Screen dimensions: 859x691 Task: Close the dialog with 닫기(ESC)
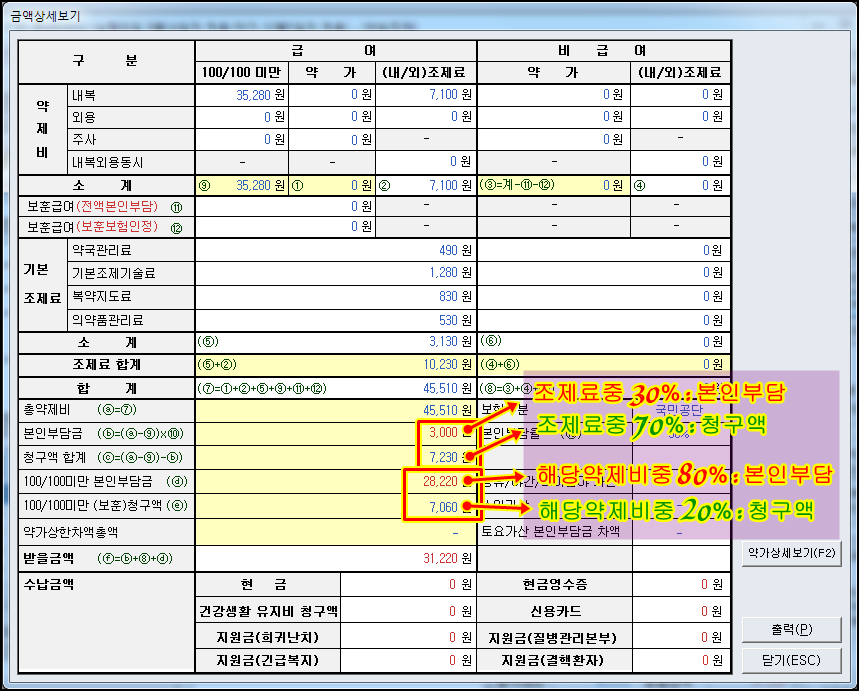[x=791, y=660]
